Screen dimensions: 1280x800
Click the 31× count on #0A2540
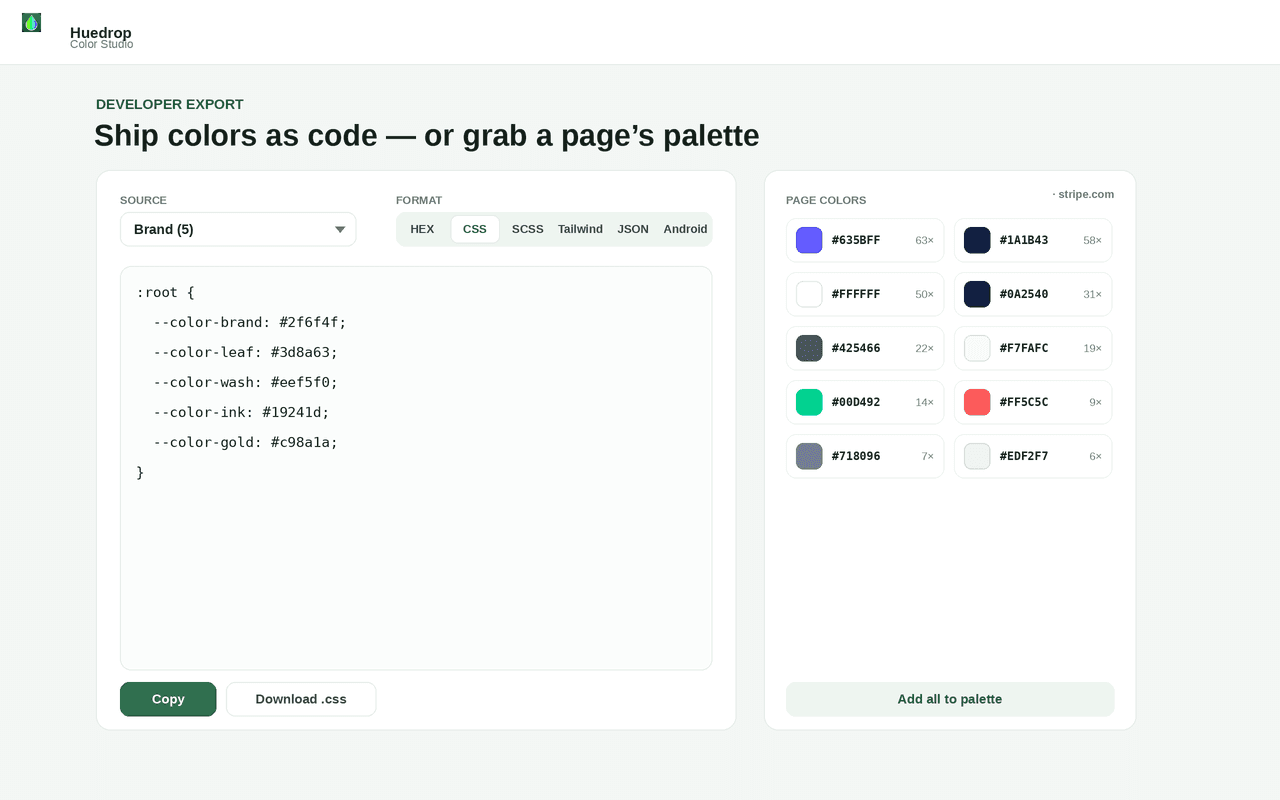[1092, 294]
